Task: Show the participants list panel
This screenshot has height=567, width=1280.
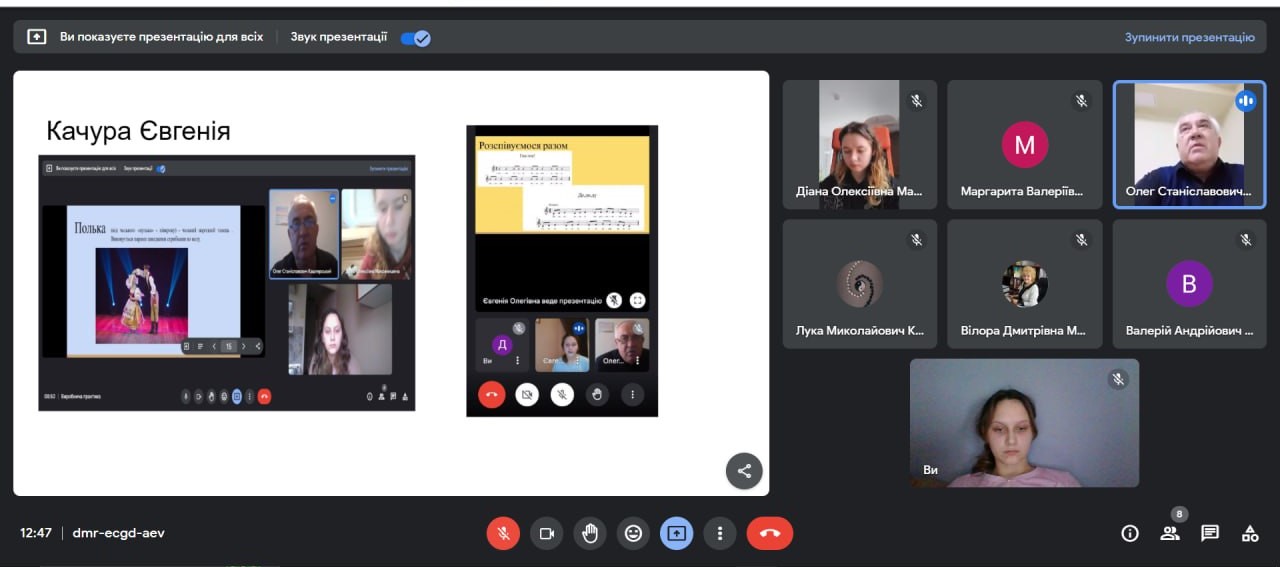Action: tap(1169, 533)
